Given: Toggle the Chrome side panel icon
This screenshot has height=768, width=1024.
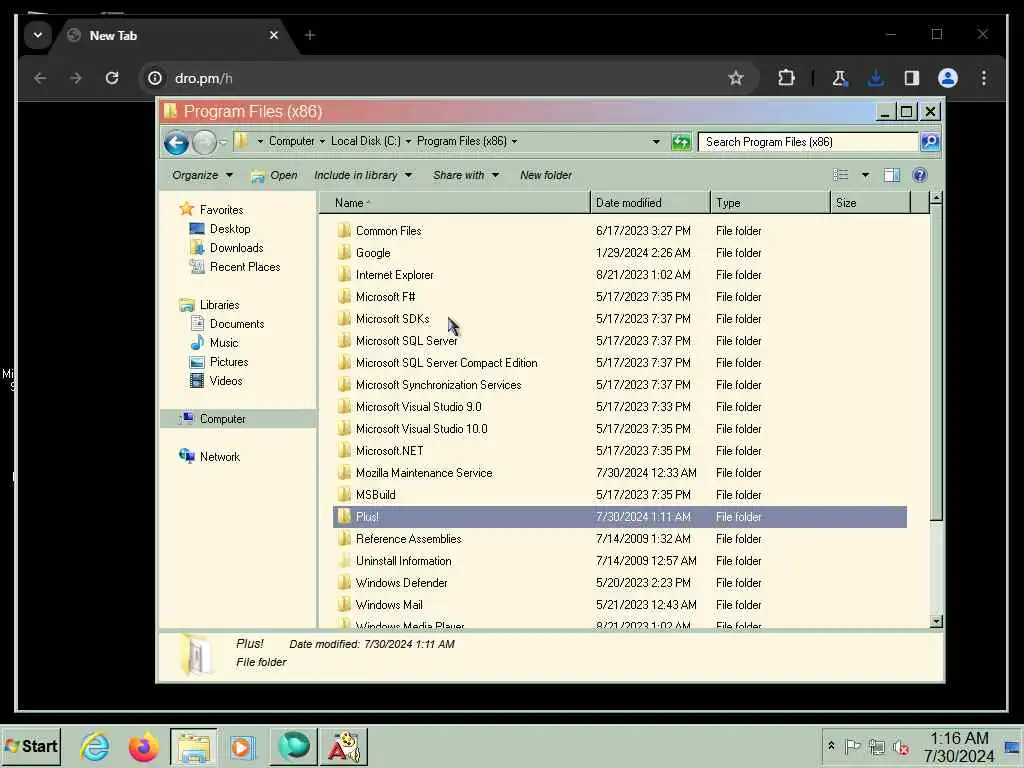Looking at the screenshot, I should click(912, 78).
